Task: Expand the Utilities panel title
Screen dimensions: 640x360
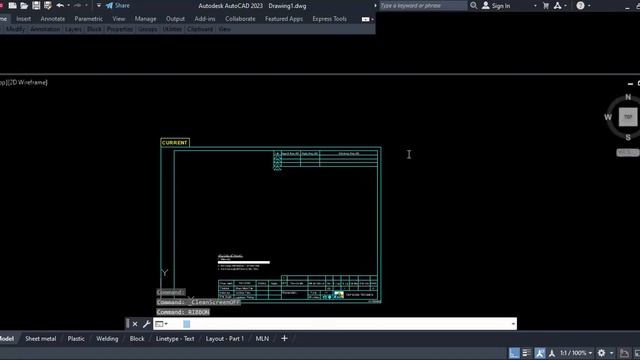Action: pyautogui.click(x=172, y=29)
